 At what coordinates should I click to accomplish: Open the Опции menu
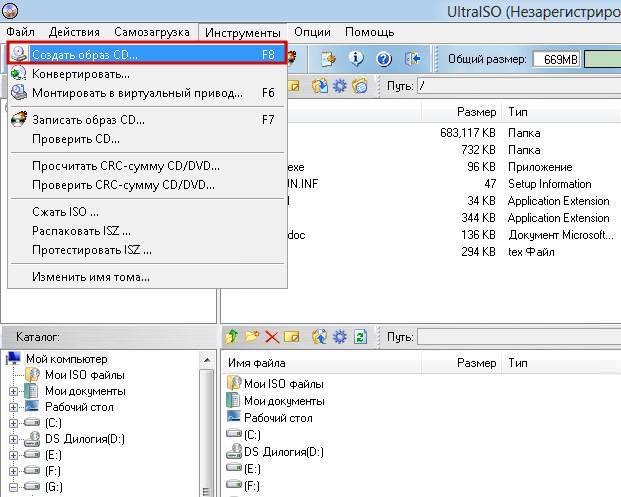[312, 32]
